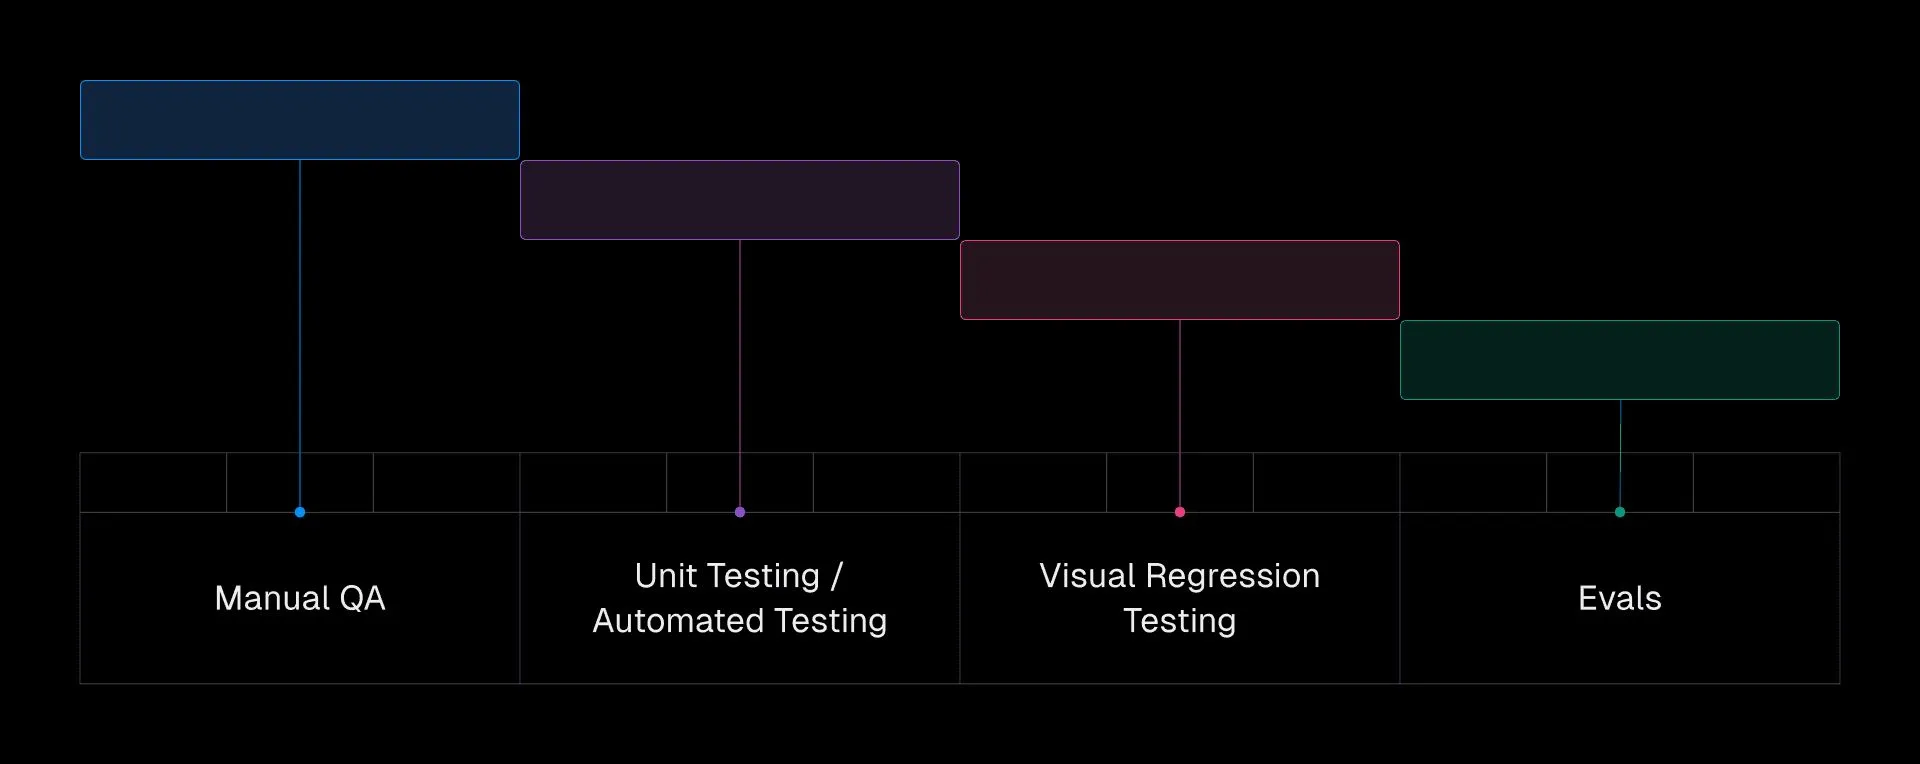Click the pink dot marker

pos(1180,512)
